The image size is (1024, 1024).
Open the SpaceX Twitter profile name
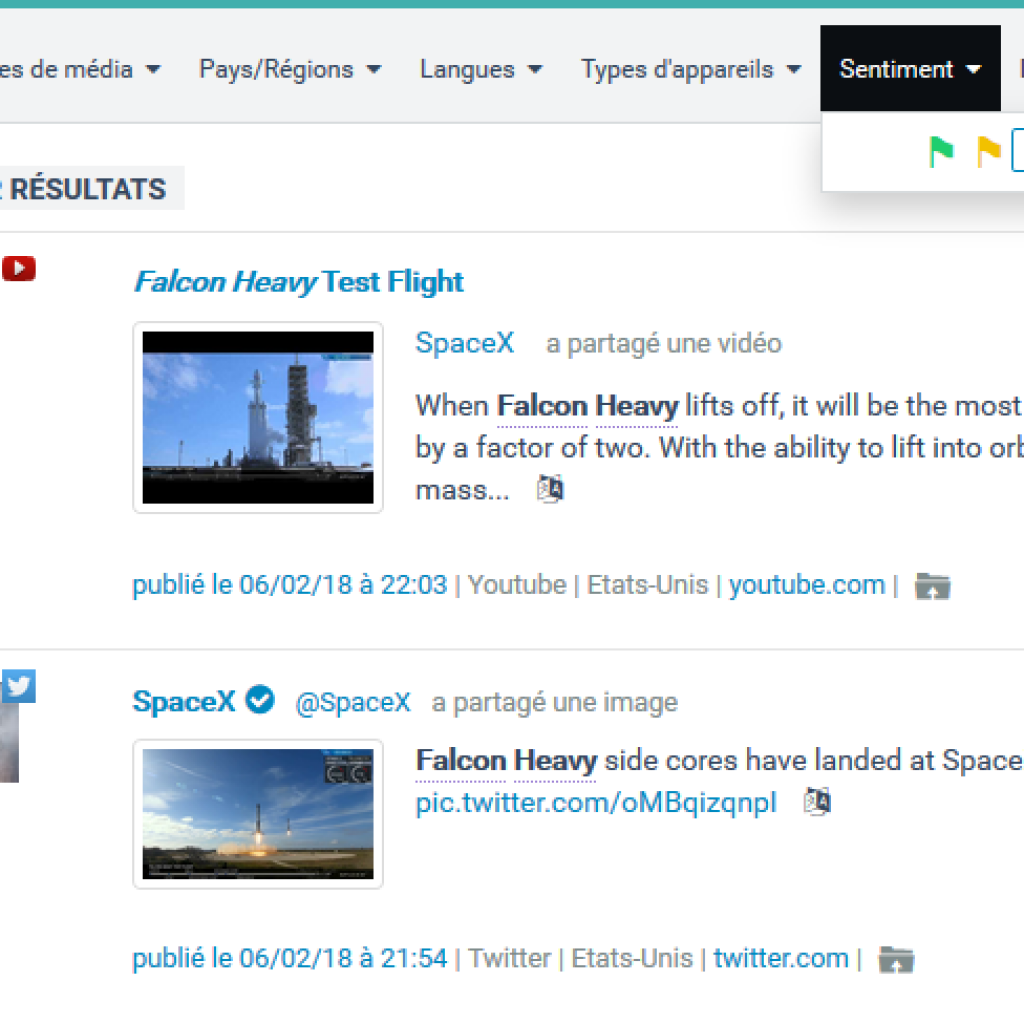(x=184, y=701)
